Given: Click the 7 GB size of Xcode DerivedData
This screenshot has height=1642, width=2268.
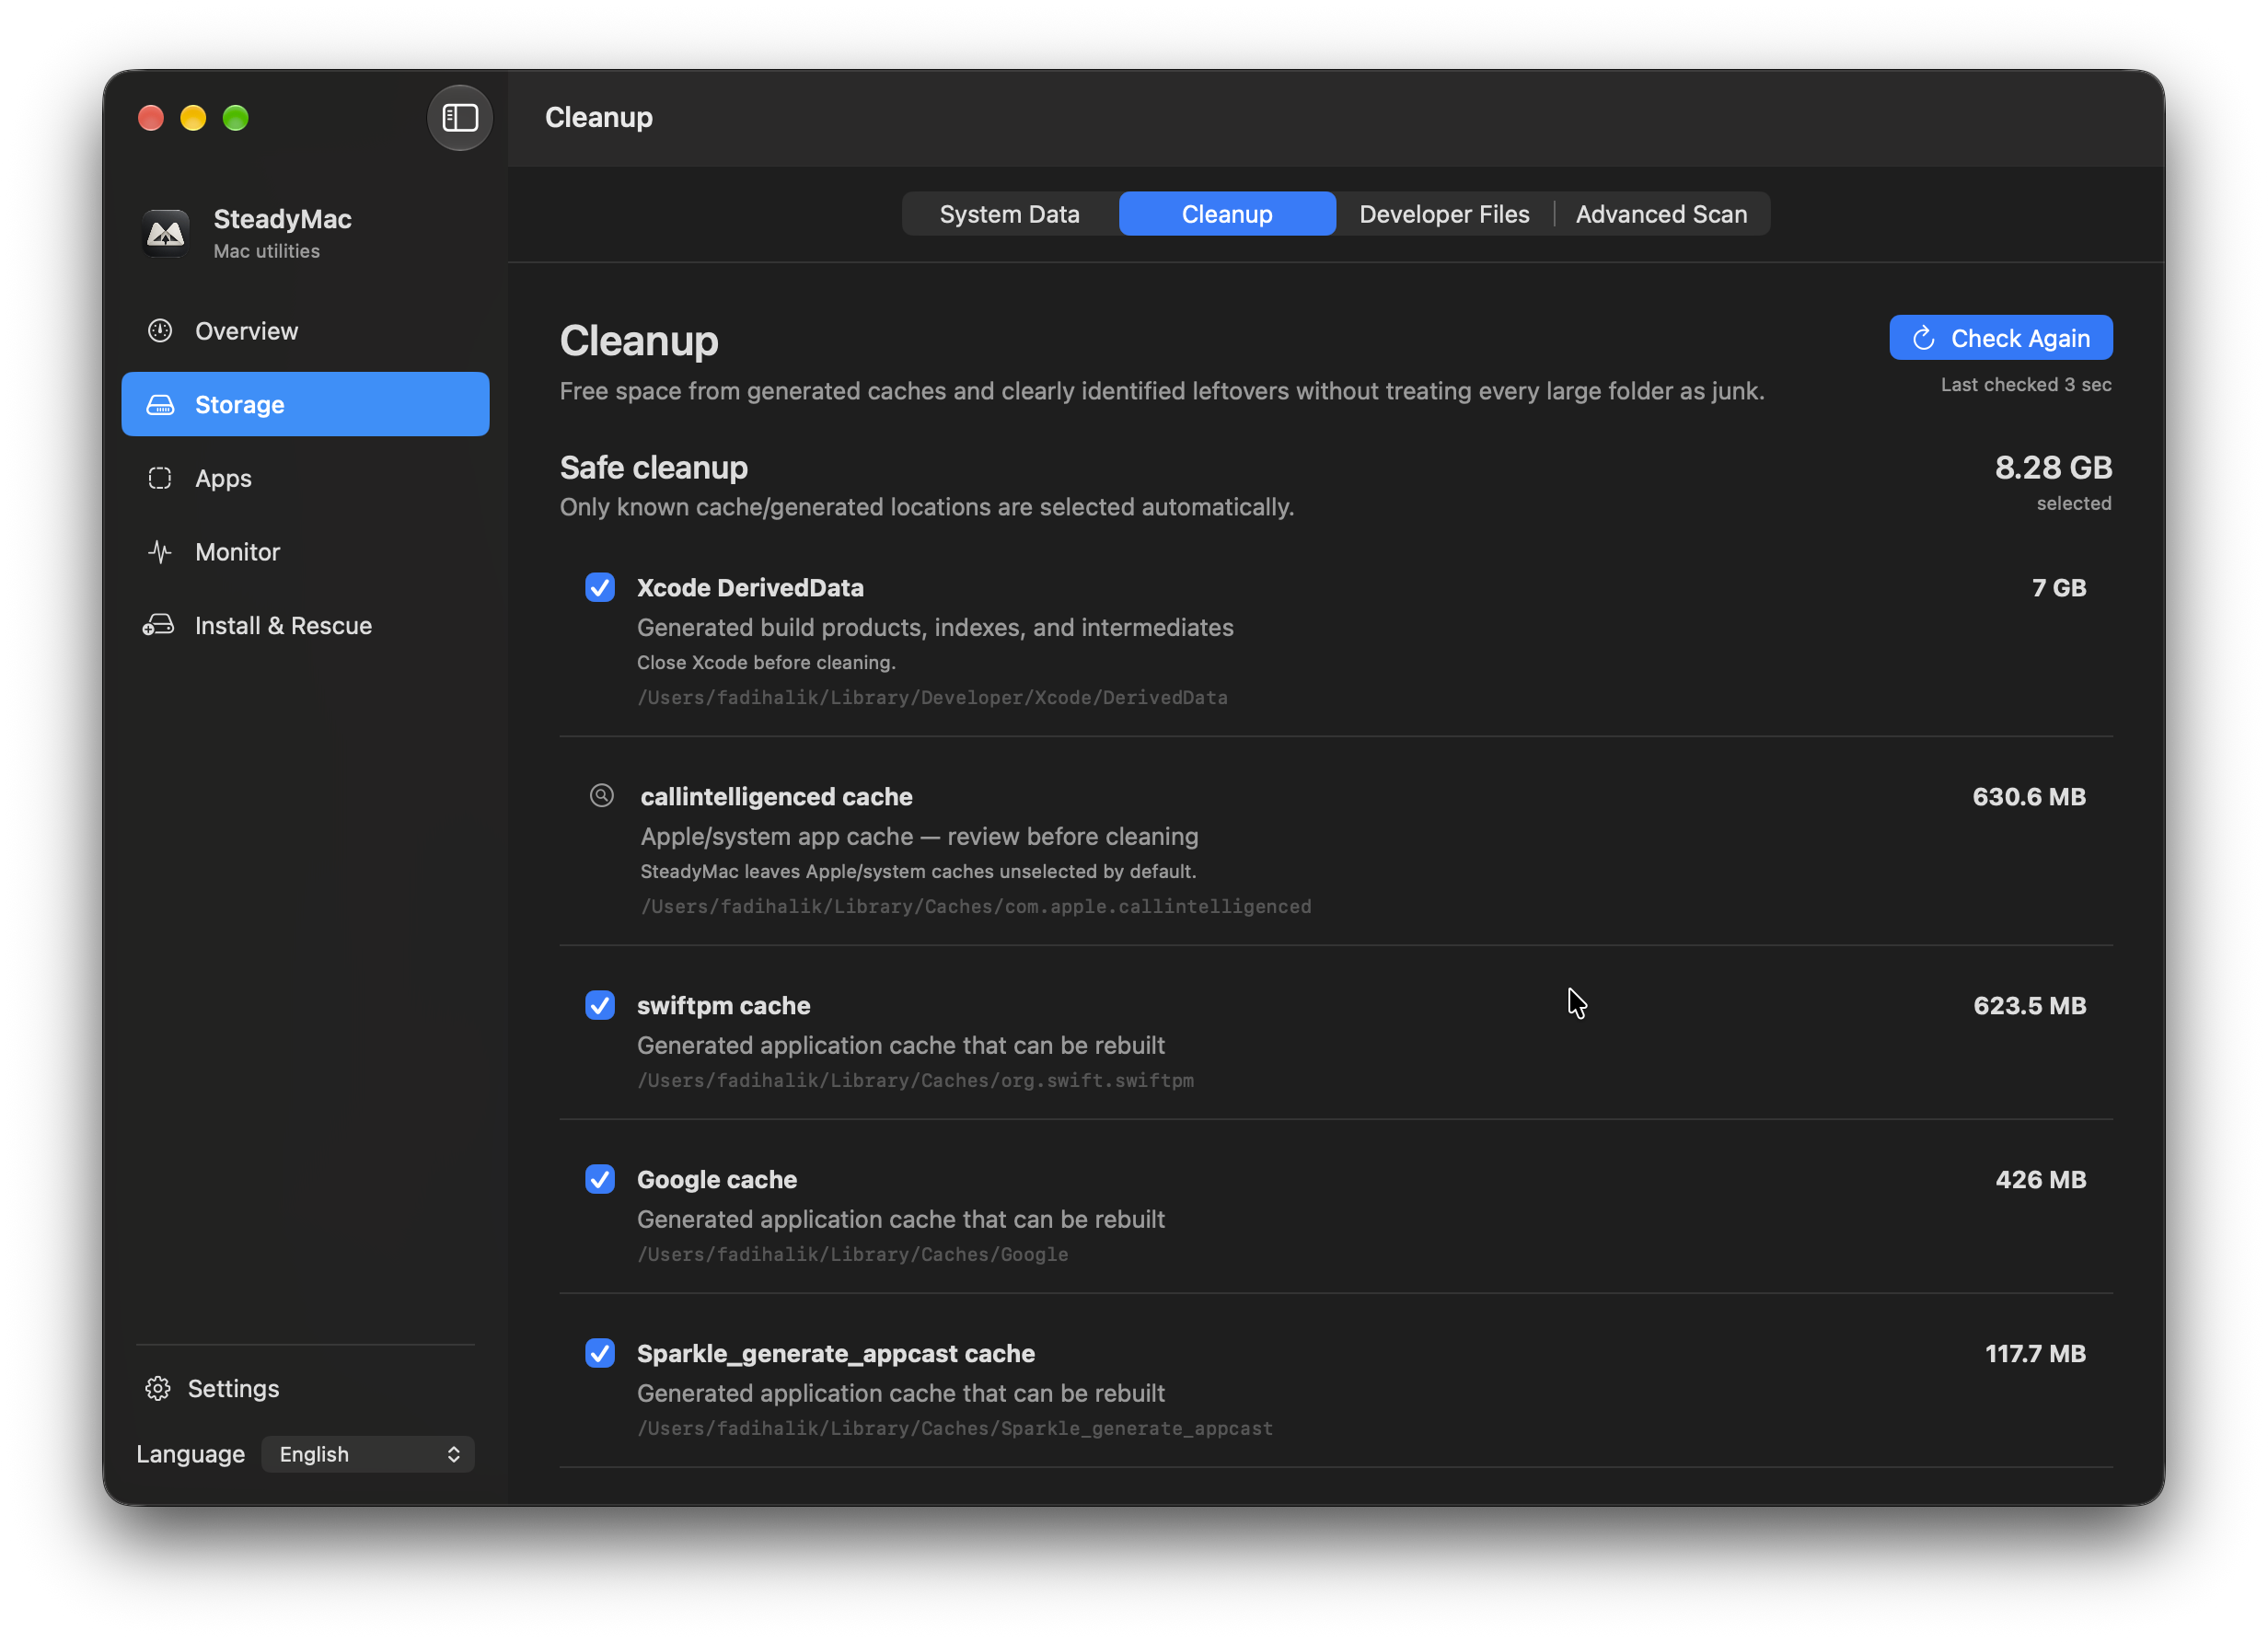Looking at the screenshot, I should pos(2059,587).
